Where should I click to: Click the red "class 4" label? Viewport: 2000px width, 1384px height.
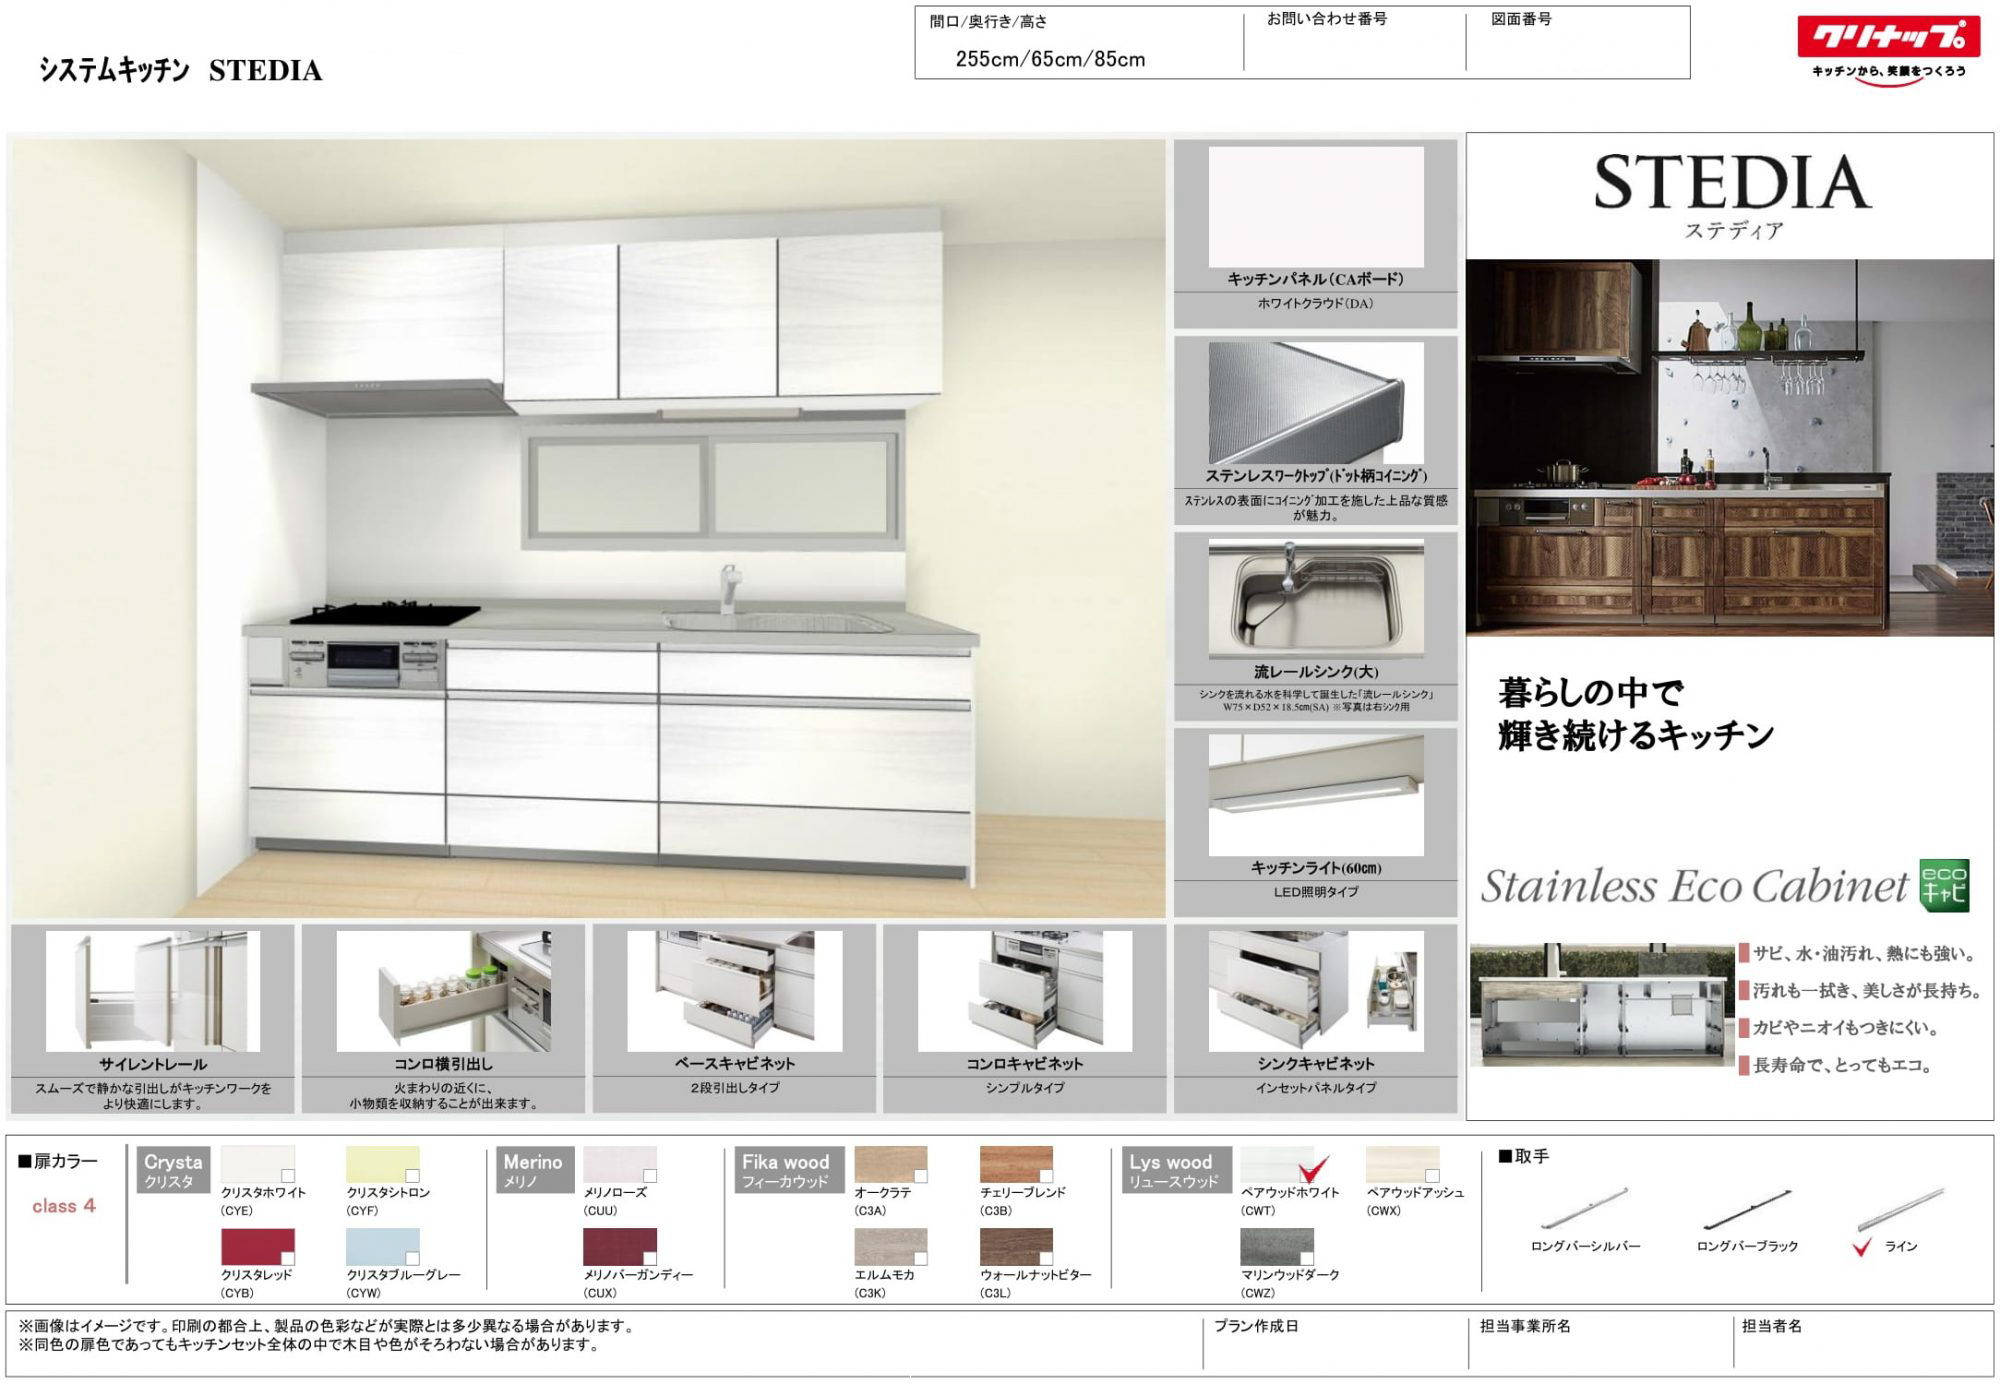coord(64,1206)
